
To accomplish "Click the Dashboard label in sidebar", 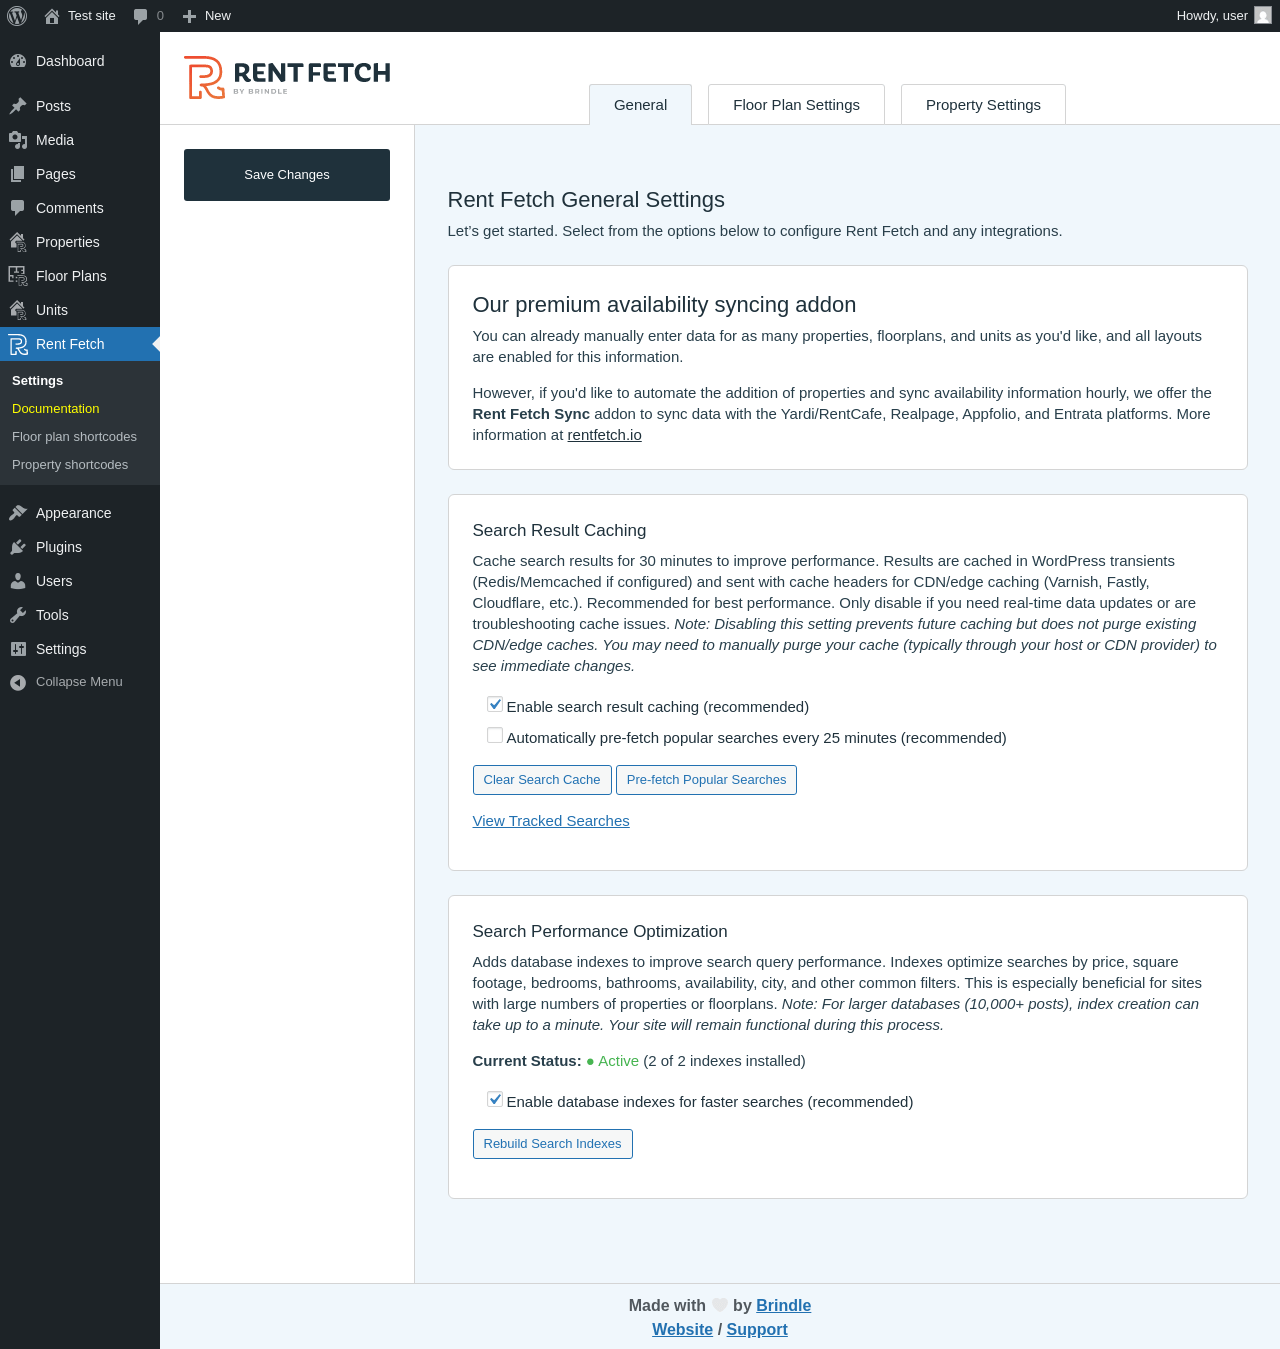I will (x=70, y=61).
